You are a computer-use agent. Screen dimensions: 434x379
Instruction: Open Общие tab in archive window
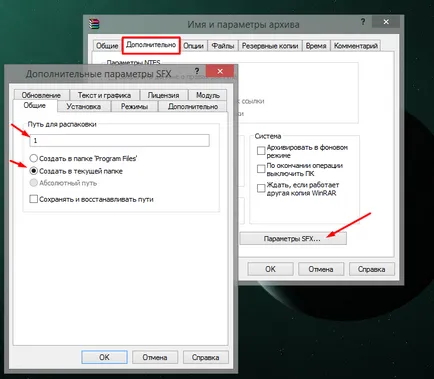[107, 46]
